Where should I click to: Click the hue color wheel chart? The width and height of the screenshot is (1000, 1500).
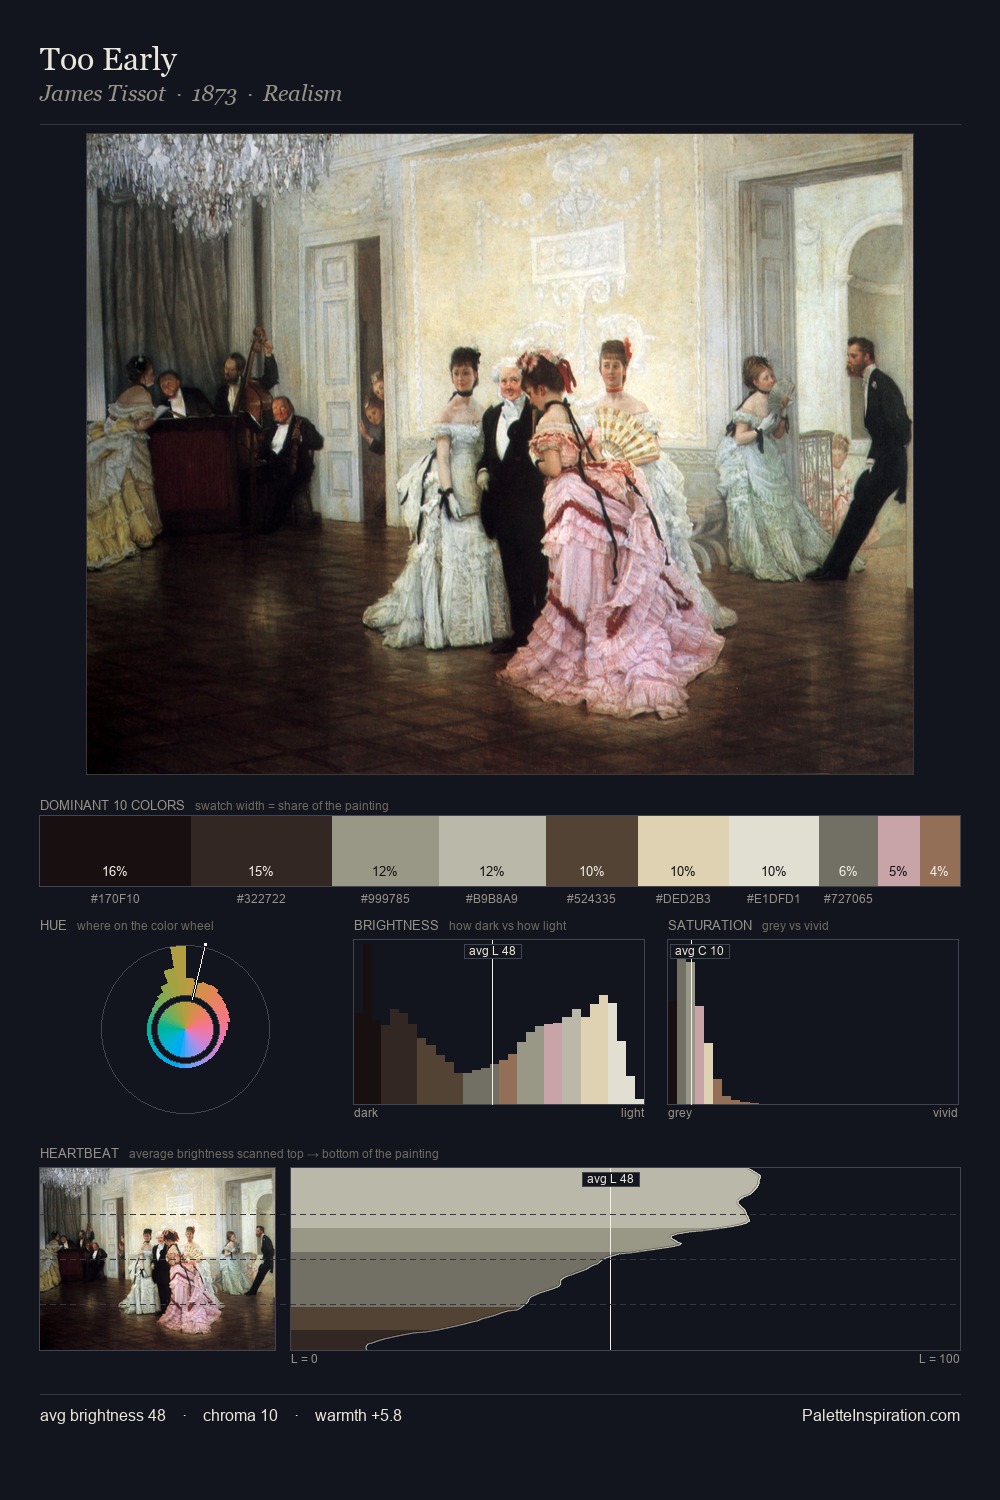point(185,1029)
